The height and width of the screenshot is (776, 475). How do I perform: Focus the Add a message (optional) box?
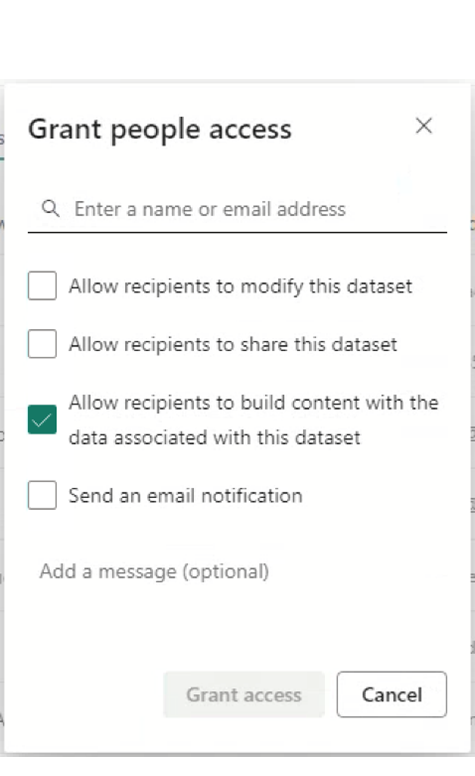pos(237,572)
